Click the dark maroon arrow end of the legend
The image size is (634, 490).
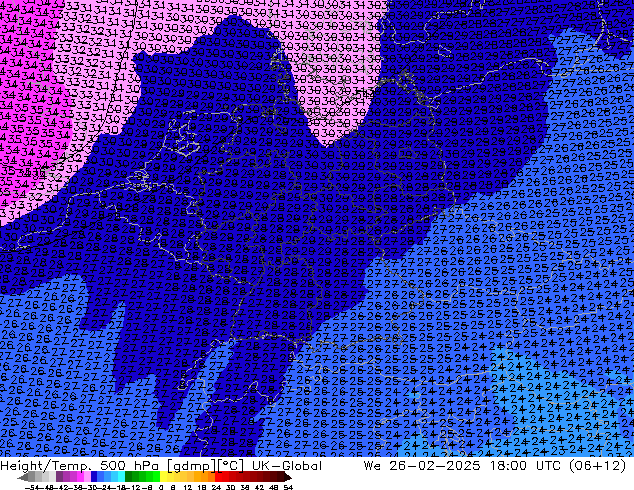coord(287,477)
